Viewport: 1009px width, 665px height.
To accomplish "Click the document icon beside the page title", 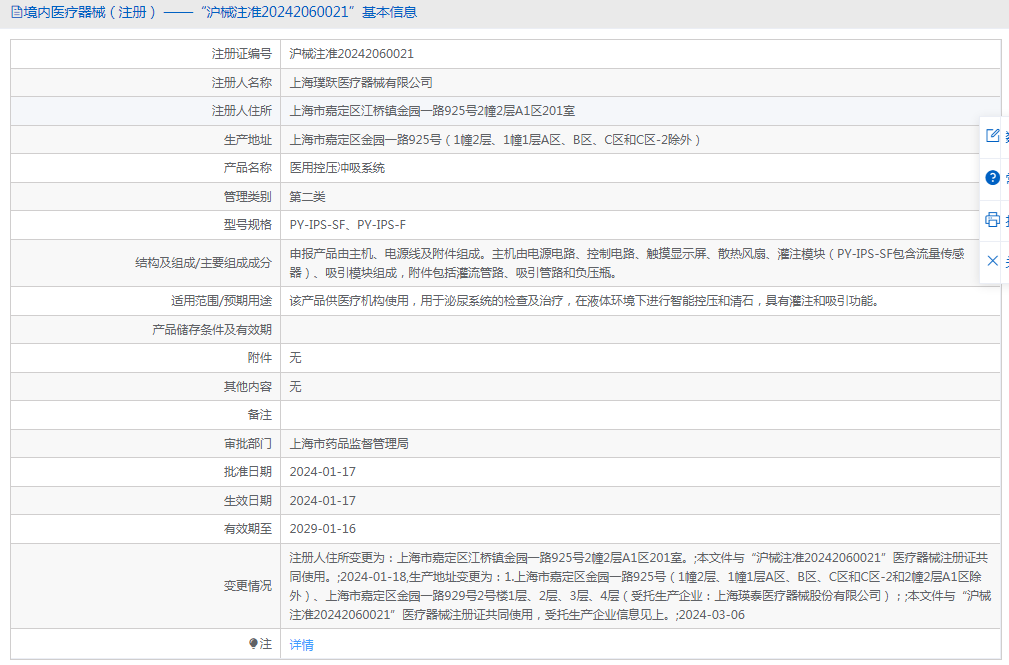I will [x=17, y=12].
